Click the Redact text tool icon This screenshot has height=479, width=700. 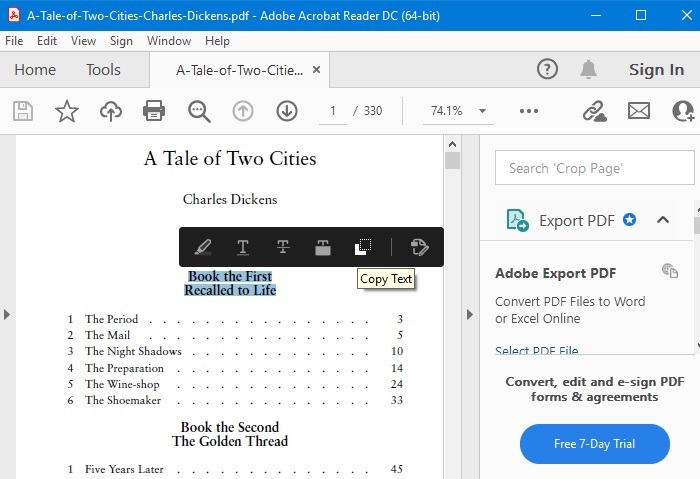point(323,247)
